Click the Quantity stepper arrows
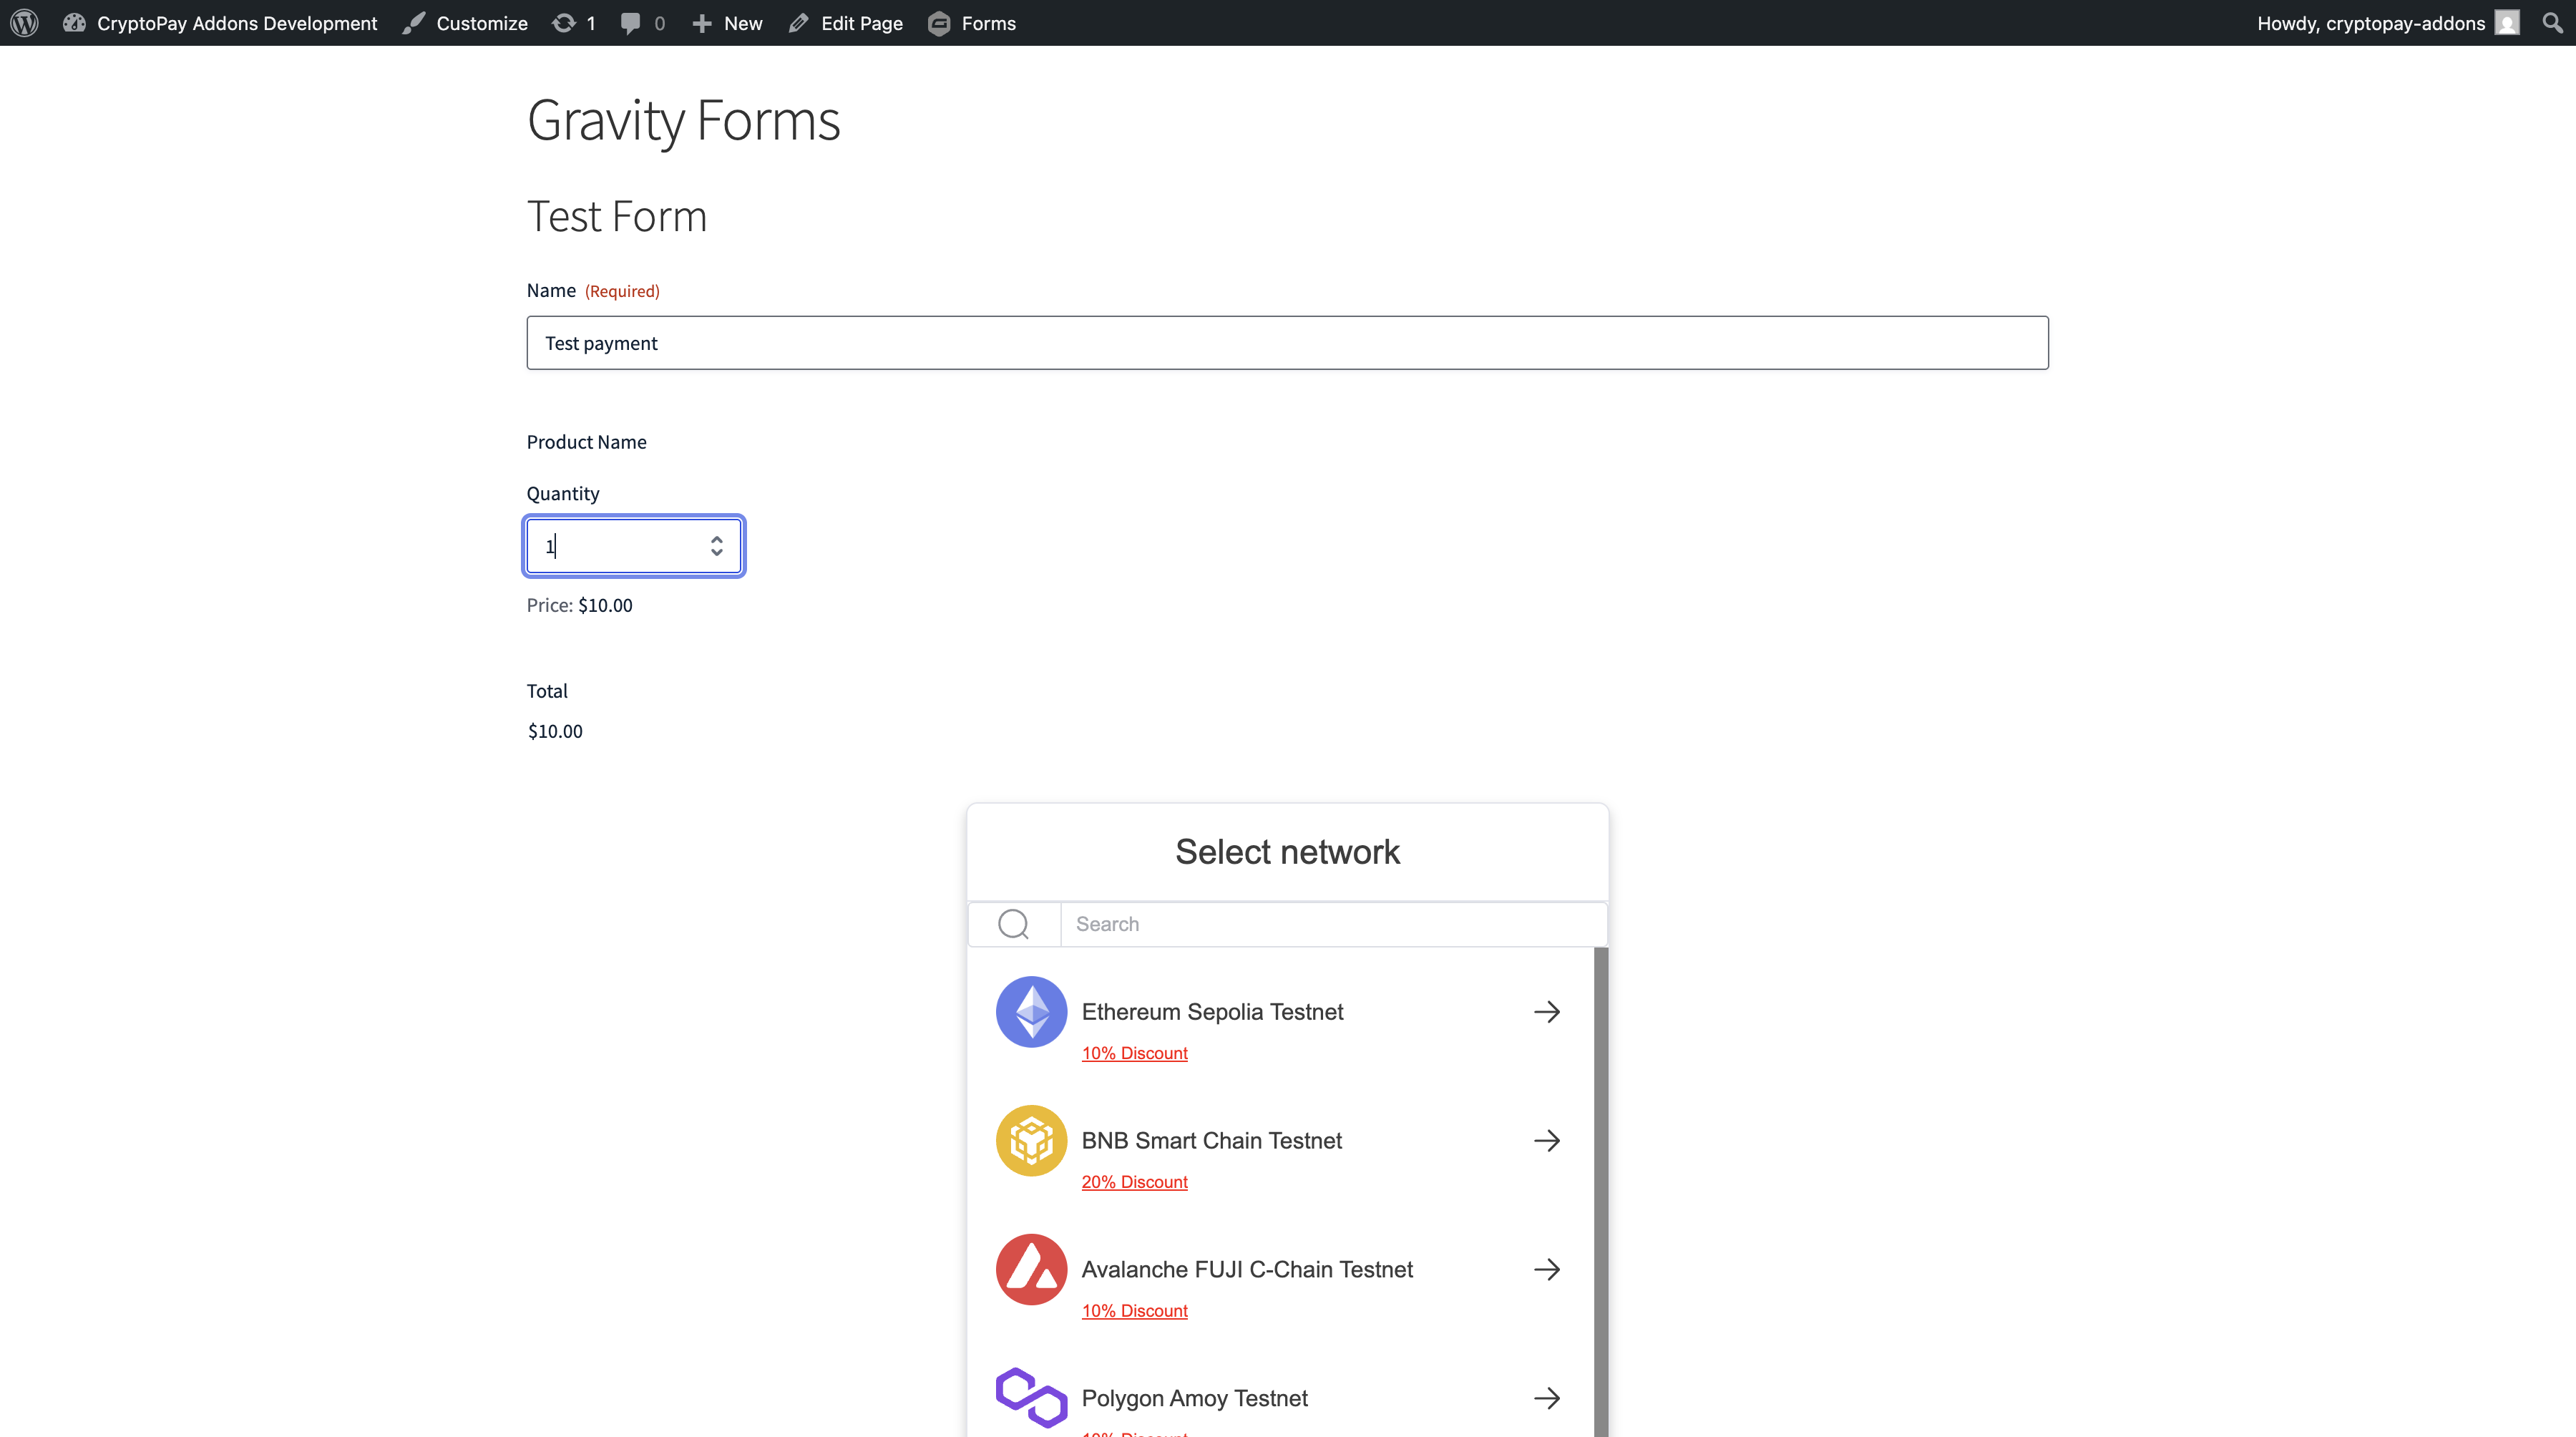The height and width of the screenshot is (1437, 2576). tap(716, 546)
